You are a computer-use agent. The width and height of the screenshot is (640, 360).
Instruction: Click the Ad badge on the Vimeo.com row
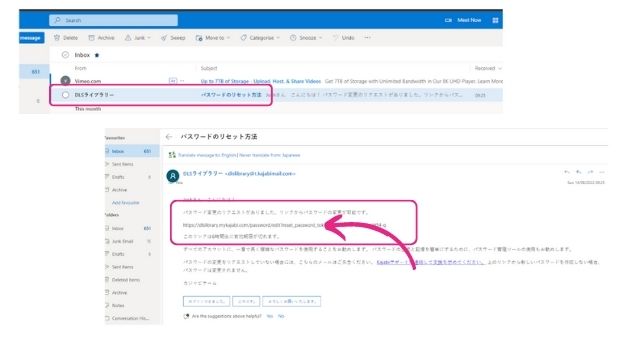(x=173, y=81)
